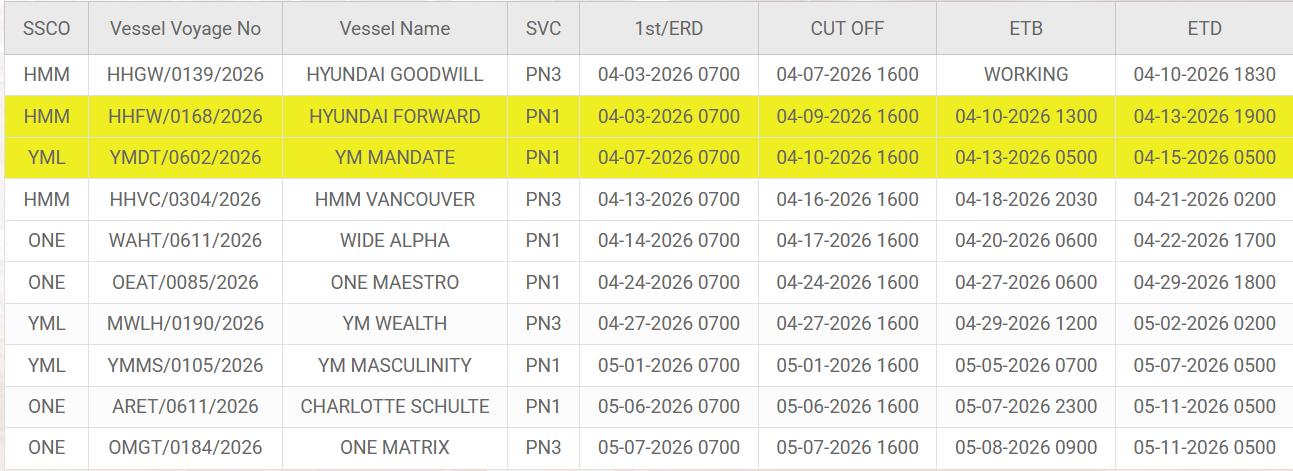Click the WORKING status in the ETB column
This screenshot has width=1293, height=471.
click(x=1026, y=74)
